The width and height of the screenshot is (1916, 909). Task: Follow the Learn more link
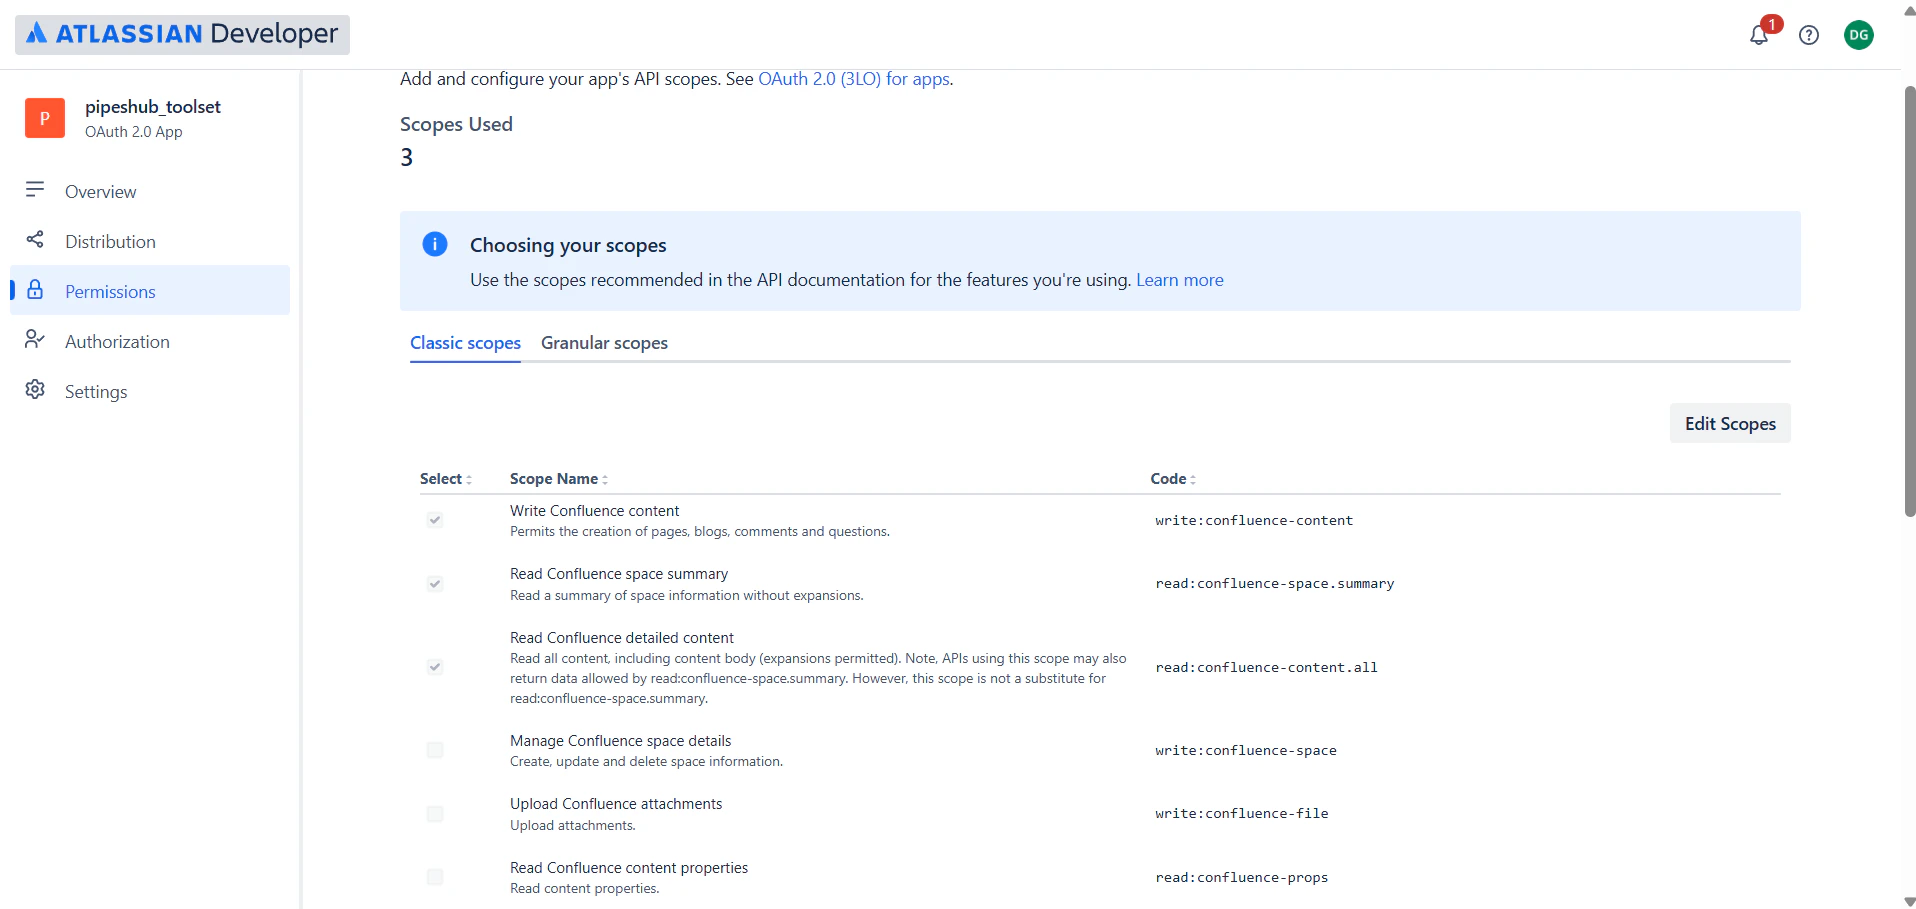click(x=1179, y=280)
